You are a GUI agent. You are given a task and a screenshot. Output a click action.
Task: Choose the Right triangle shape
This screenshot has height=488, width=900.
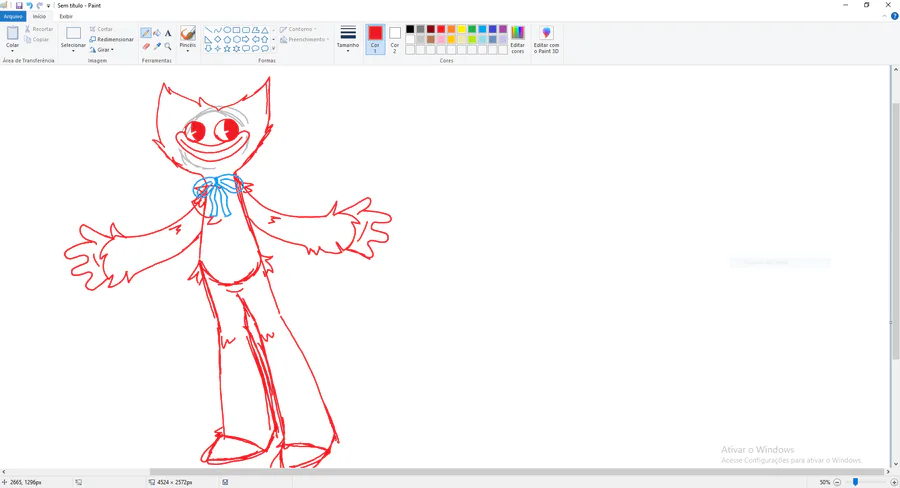(x=208, y=40)
